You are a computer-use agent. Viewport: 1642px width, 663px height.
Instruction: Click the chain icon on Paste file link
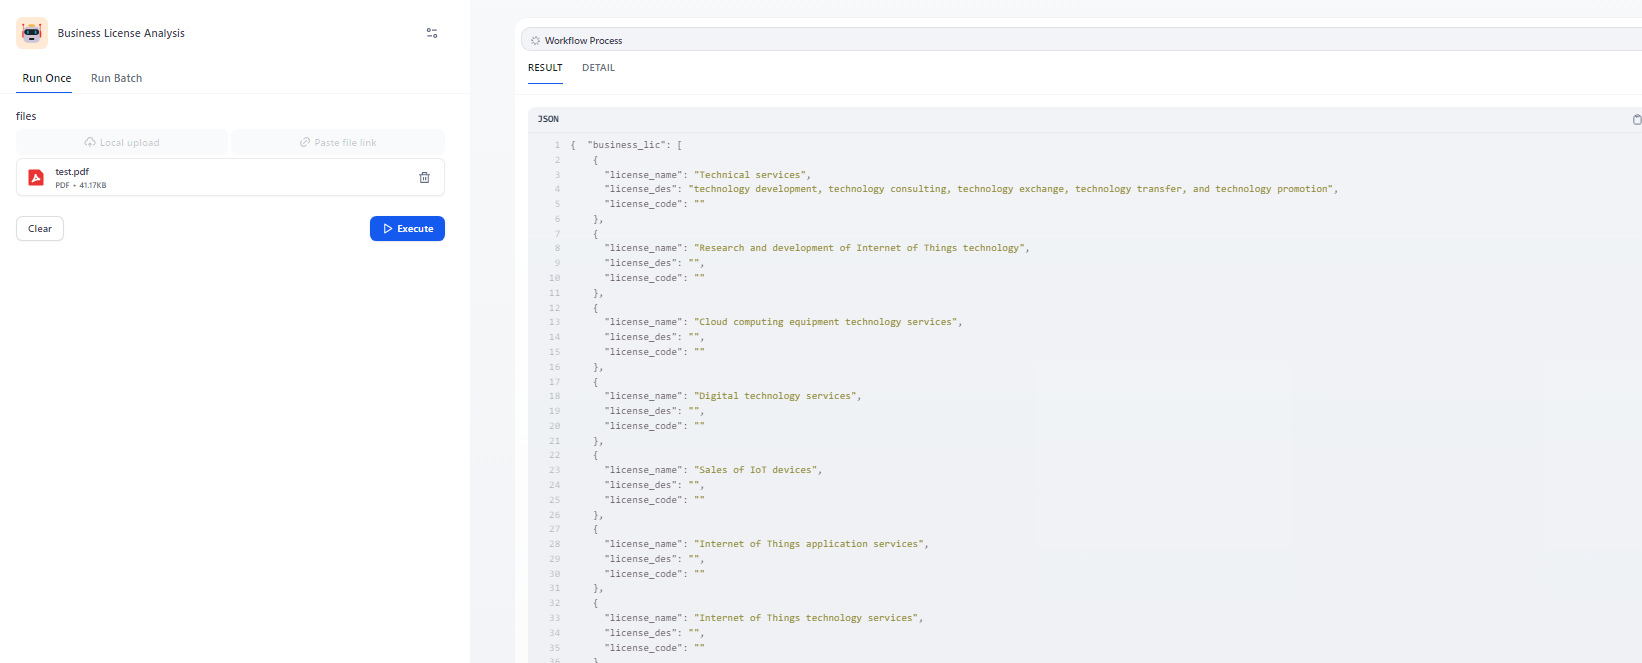pos(305,142)
